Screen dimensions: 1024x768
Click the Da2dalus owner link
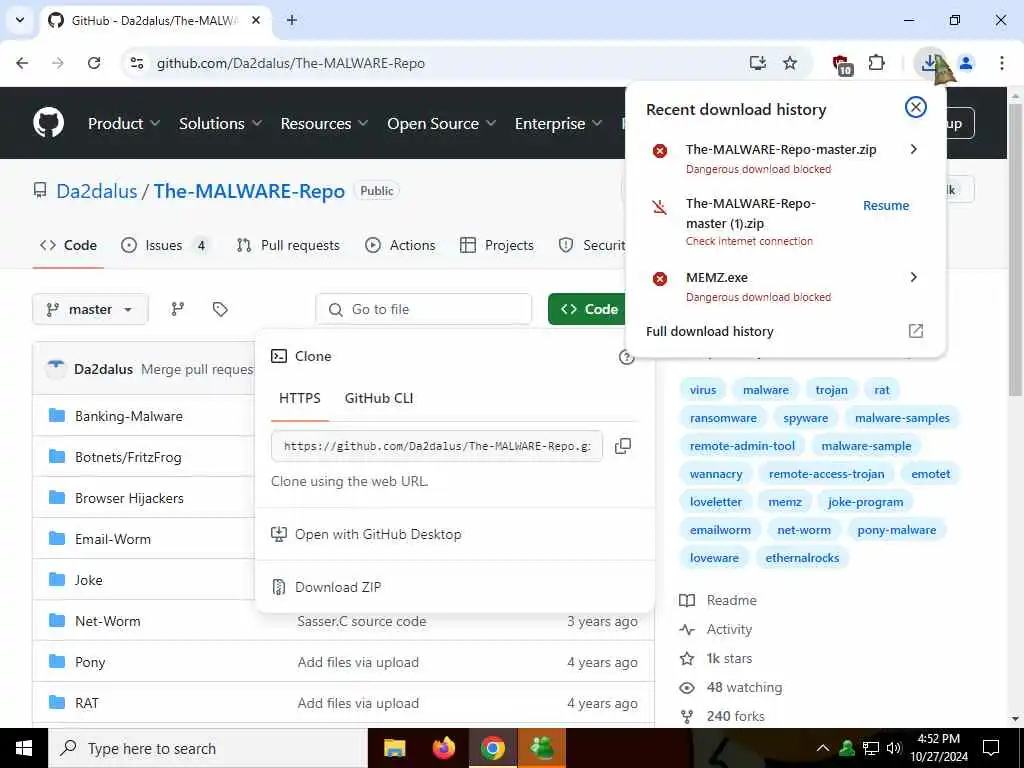[97, 191]
